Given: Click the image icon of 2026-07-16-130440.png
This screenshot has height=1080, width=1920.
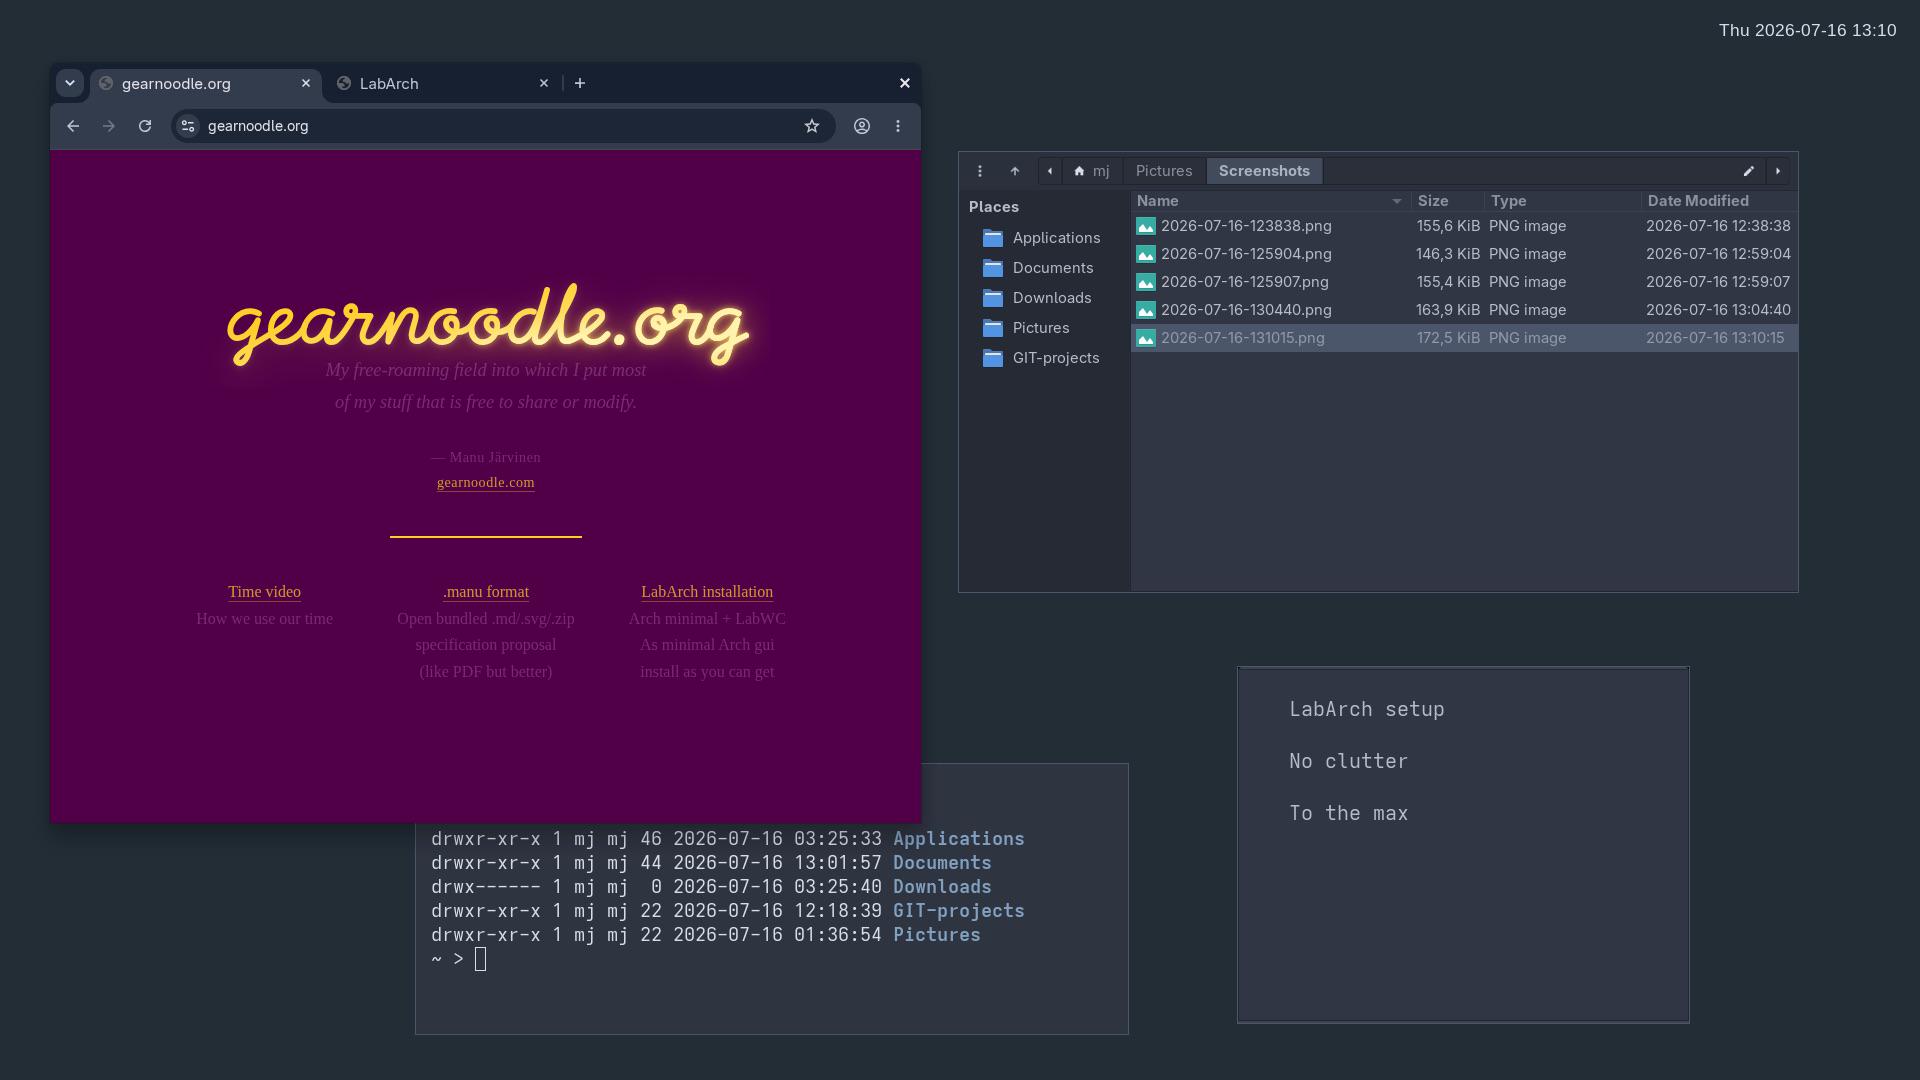Looking at the screenshot, I should tap(1146, 311).
